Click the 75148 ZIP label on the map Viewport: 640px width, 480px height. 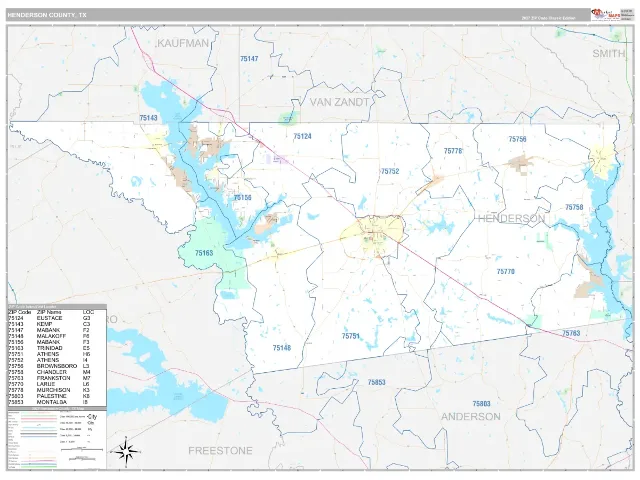click(282, 348)
